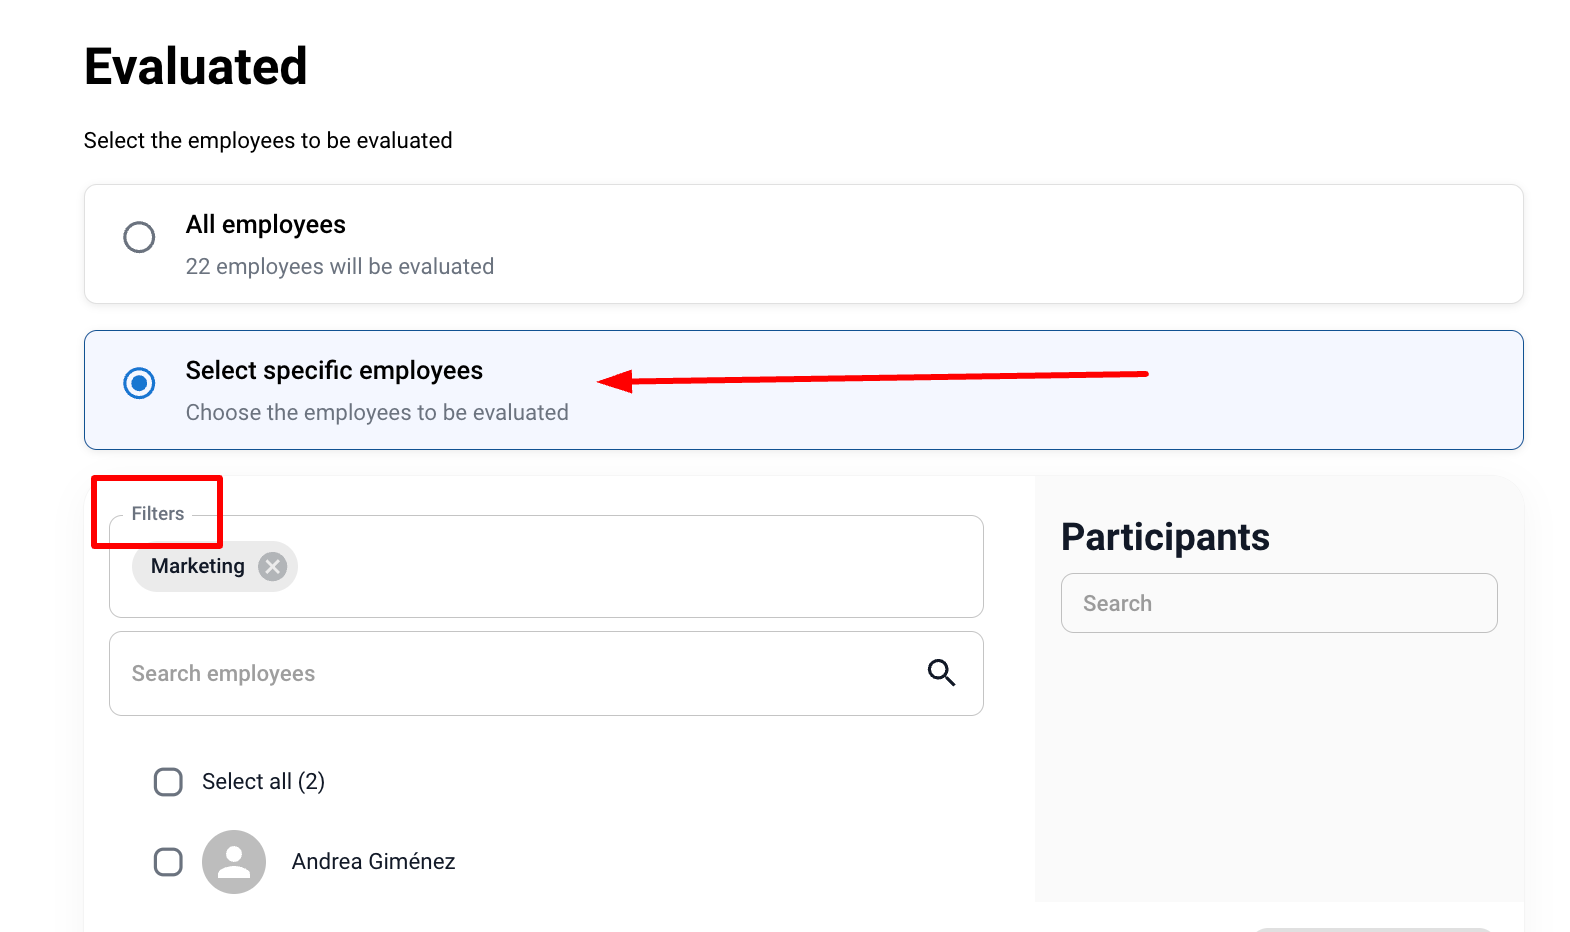Remove the Marketing filter chip
This screenshot has height=932, width=1570.
point(272,567)
